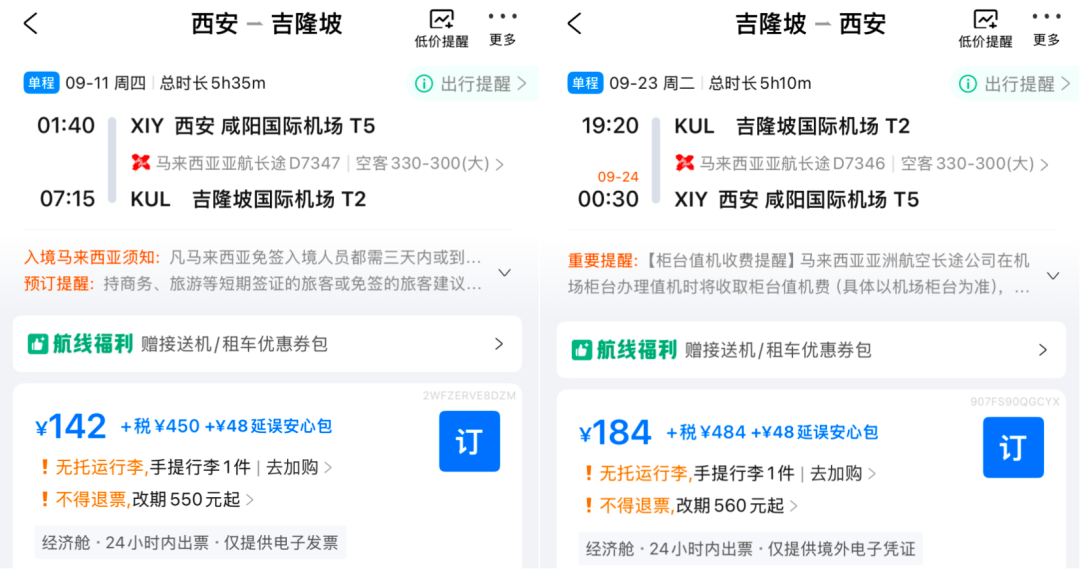Tap the 单程 tag for 09-11 周四
Viewport: 1080px width, 569px height.
point(41,83)
